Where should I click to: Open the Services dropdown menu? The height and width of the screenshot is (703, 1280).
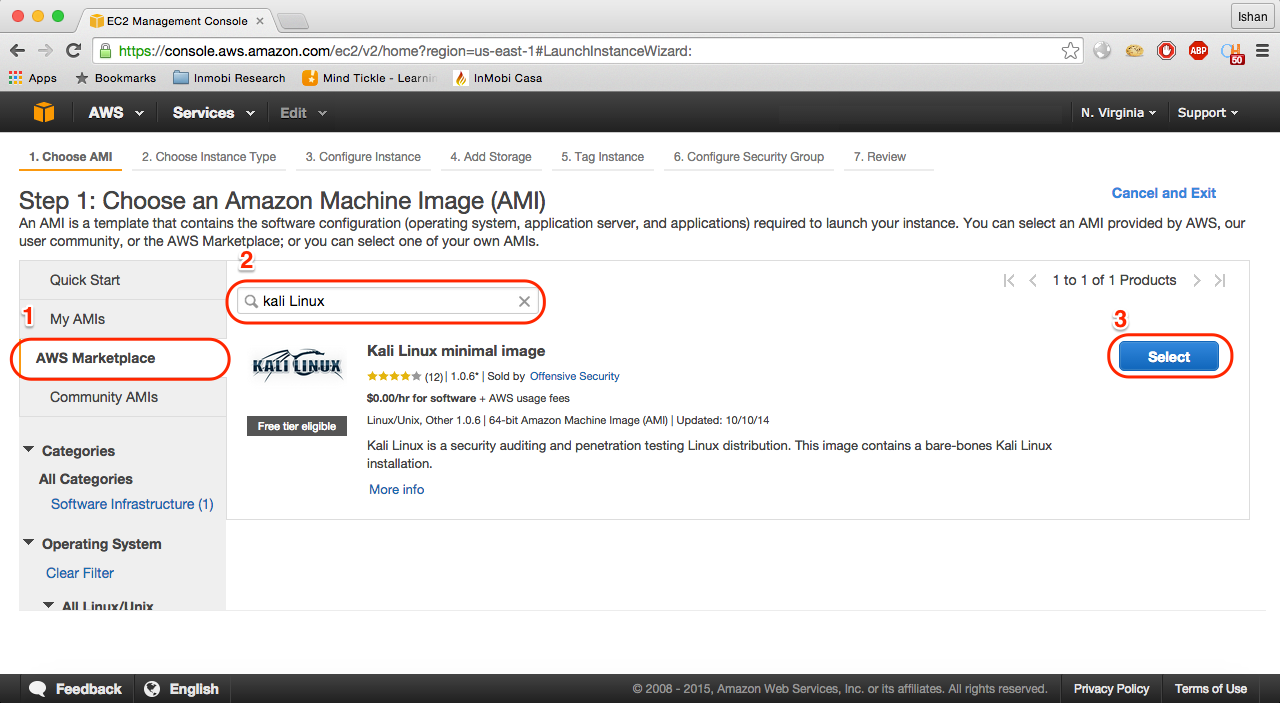pyautogui.click(x=213, y=113)
